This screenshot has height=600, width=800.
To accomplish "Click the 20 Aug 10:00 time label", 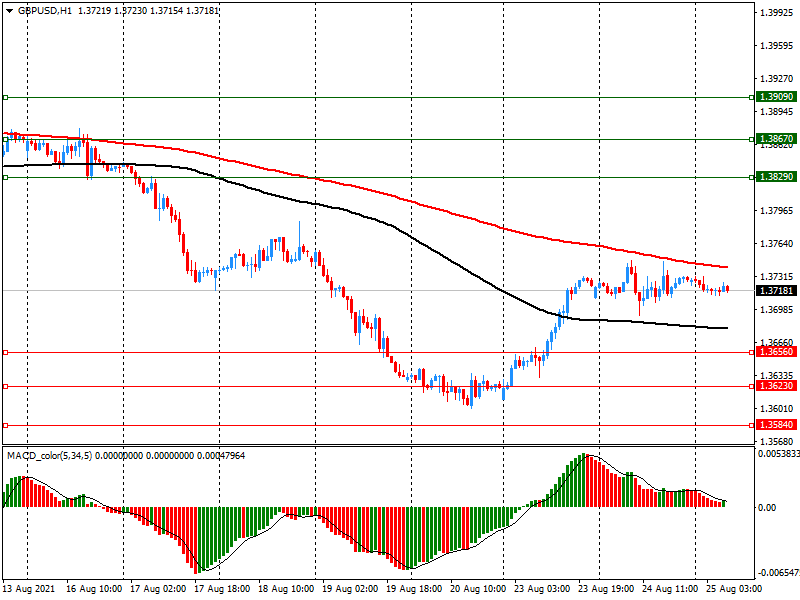I will point(478,589).
